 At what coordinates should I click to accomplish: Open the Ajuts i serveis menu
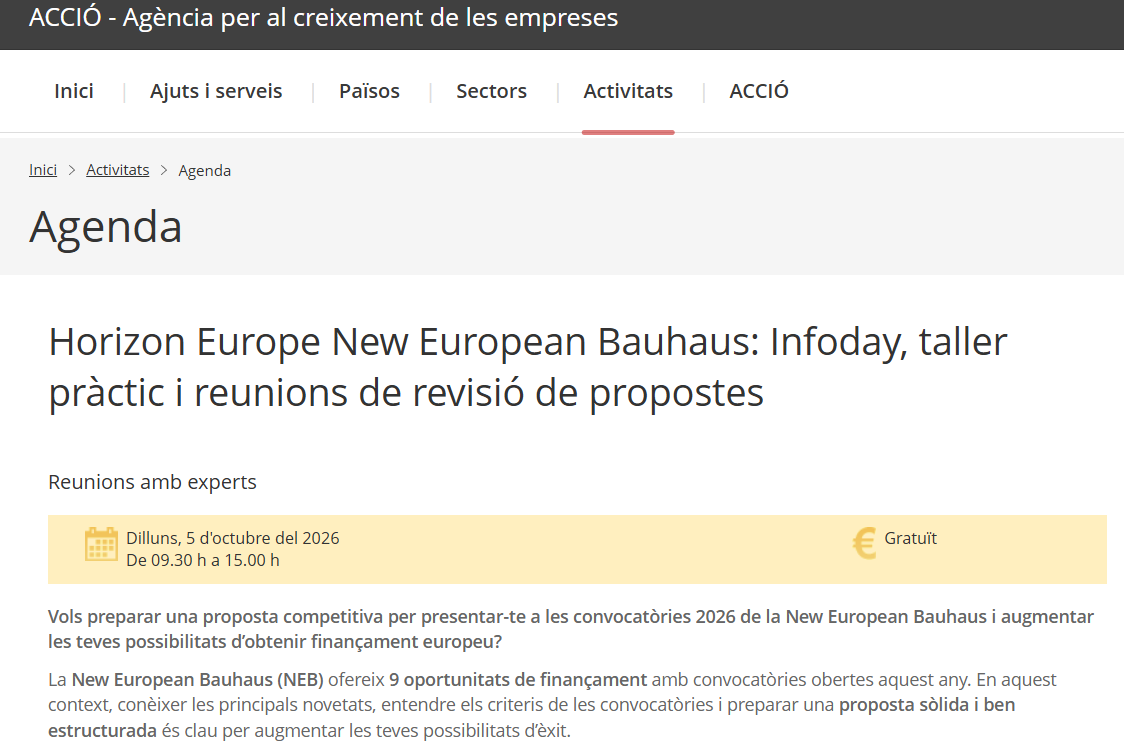point(216,91)
